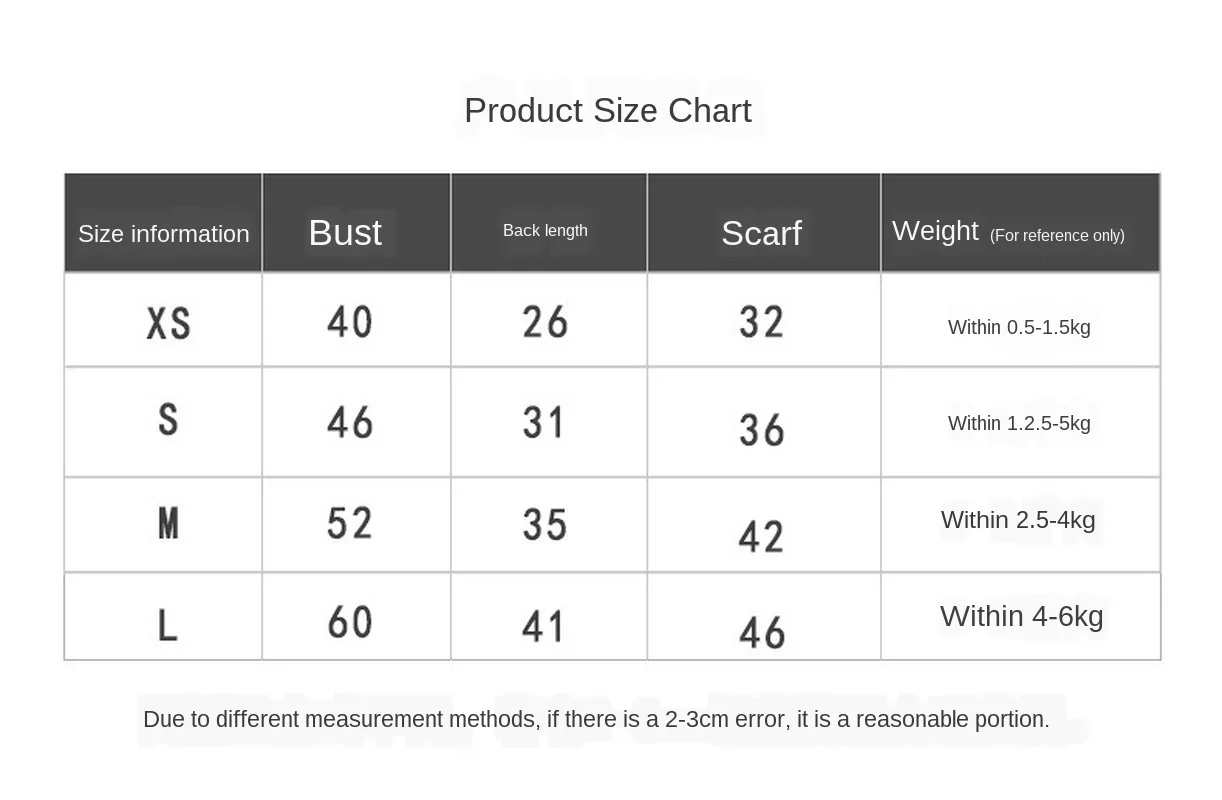Click scarf value 42 in M row
The image size is (1222, 800).
tap(761, 537)
